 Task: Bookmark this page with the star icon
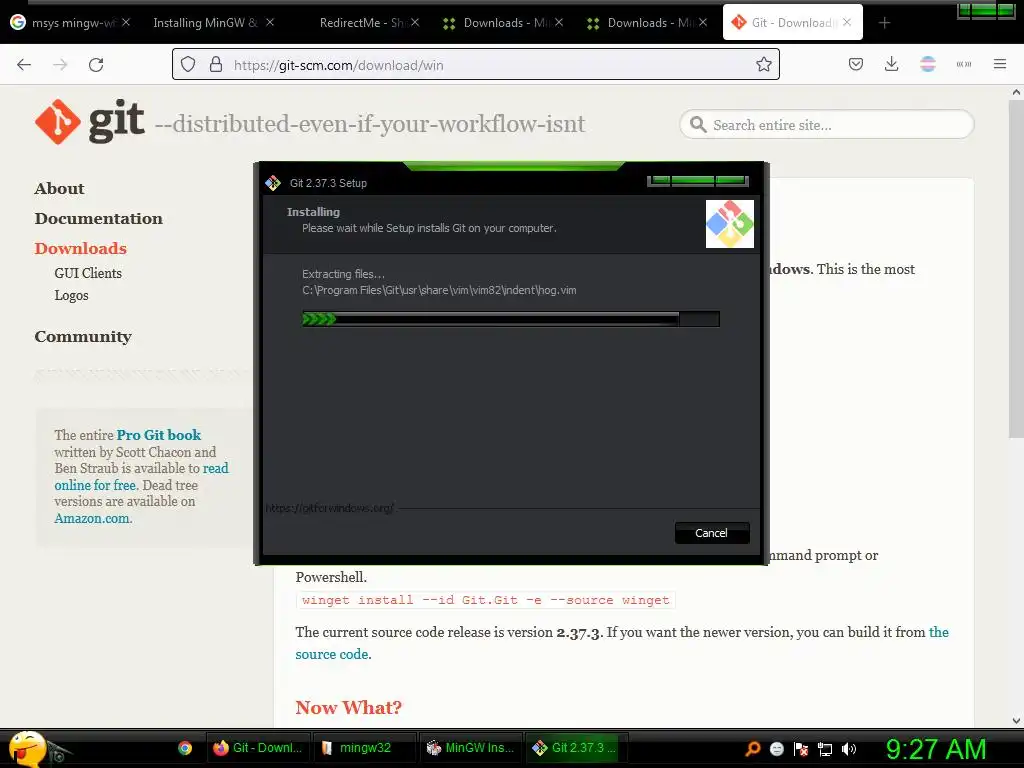(763, 65)
